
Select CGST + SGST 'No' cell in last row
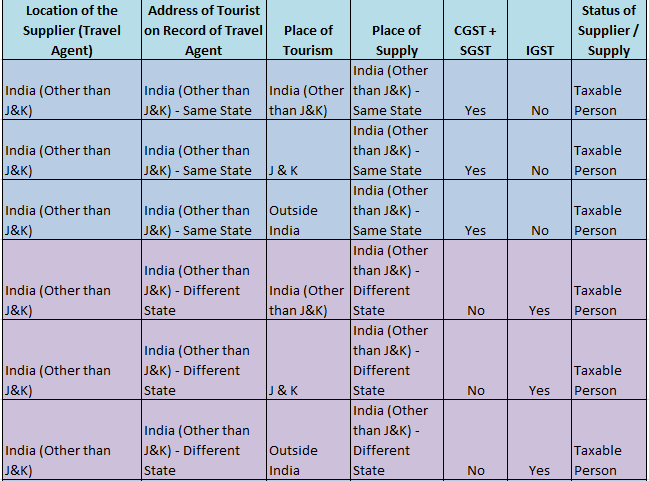(475, 470)
